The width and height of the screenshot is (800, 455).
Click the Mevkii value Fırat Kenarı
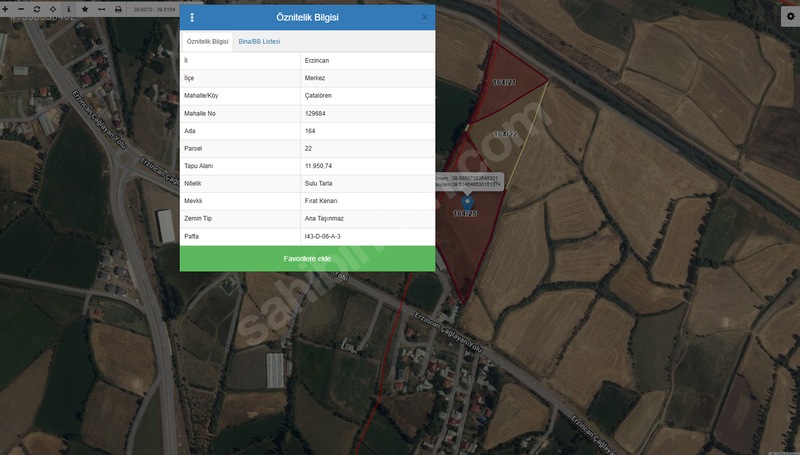point(321,201)
